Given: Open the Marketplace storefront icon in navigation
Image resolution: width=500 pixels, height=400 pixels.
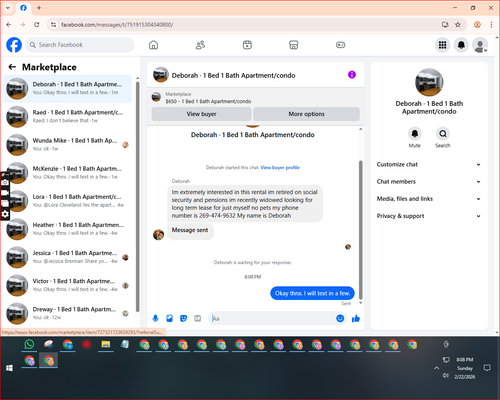Looking at the screenshot, I should (294, 45).
